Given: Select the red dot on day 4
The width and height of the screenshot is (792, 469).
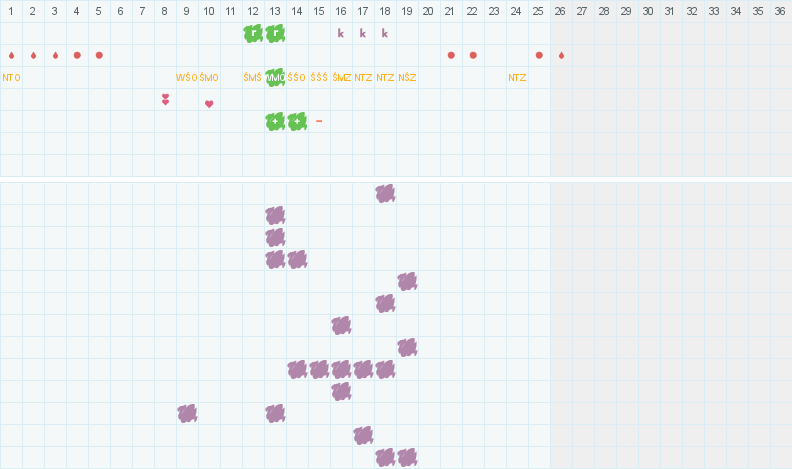Looking at the screenshot, I should 77,55.
